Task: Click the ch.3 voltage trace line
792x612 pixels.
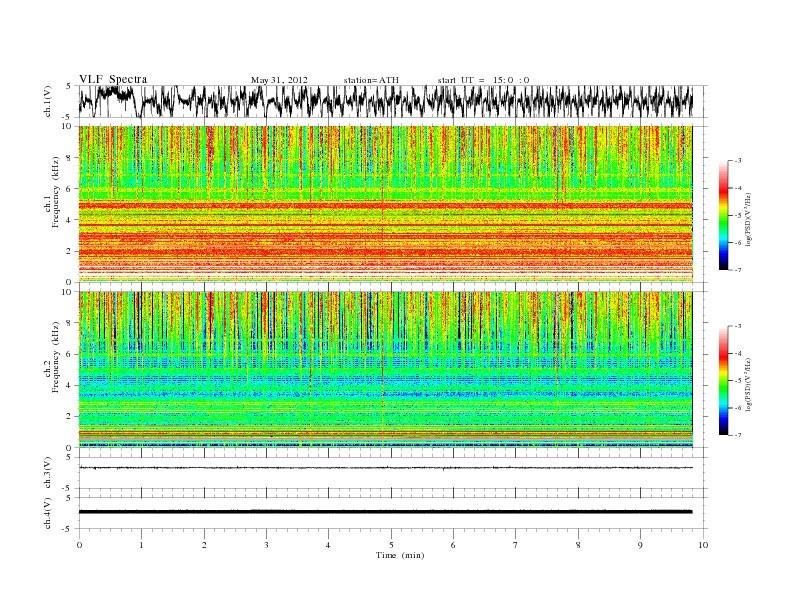Action: [385, 468]
